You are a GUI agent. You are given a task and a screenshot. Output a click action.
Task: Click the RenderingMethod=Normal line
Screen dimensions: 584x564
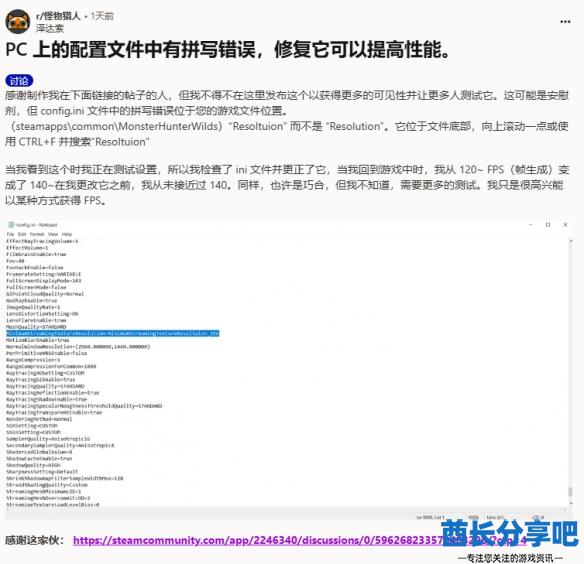[39, 419]
